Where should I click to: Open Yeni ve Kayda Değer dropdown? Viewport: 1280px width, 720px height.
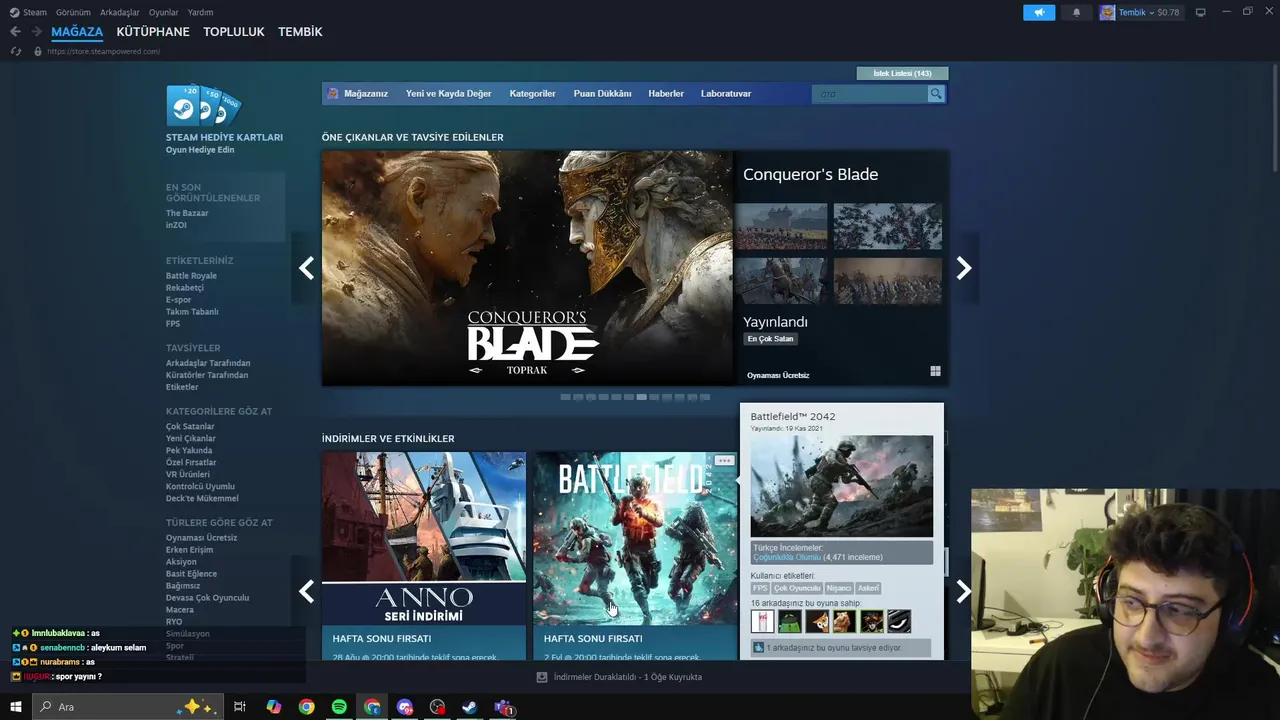click(x=448, y=93)
